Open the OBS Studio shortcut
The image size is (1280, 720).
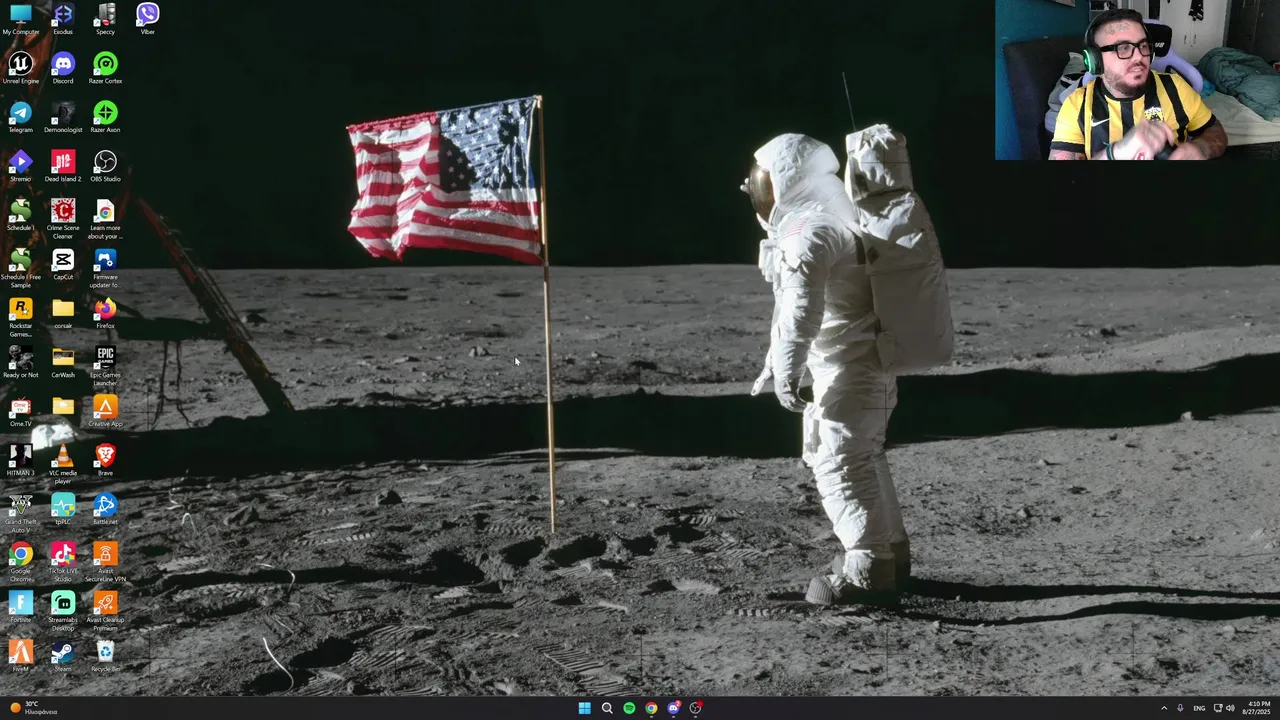(105, 166)
